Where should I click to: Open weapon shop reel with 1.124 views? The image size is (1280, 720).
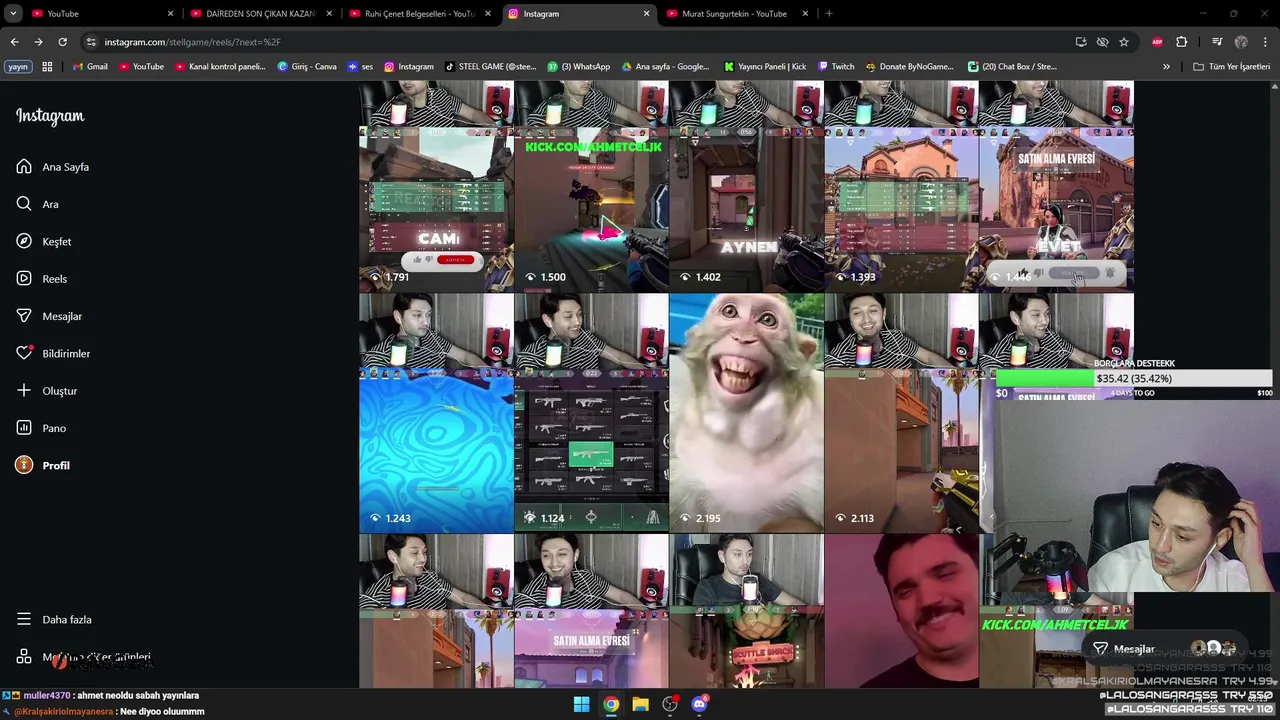click(591, 412)
